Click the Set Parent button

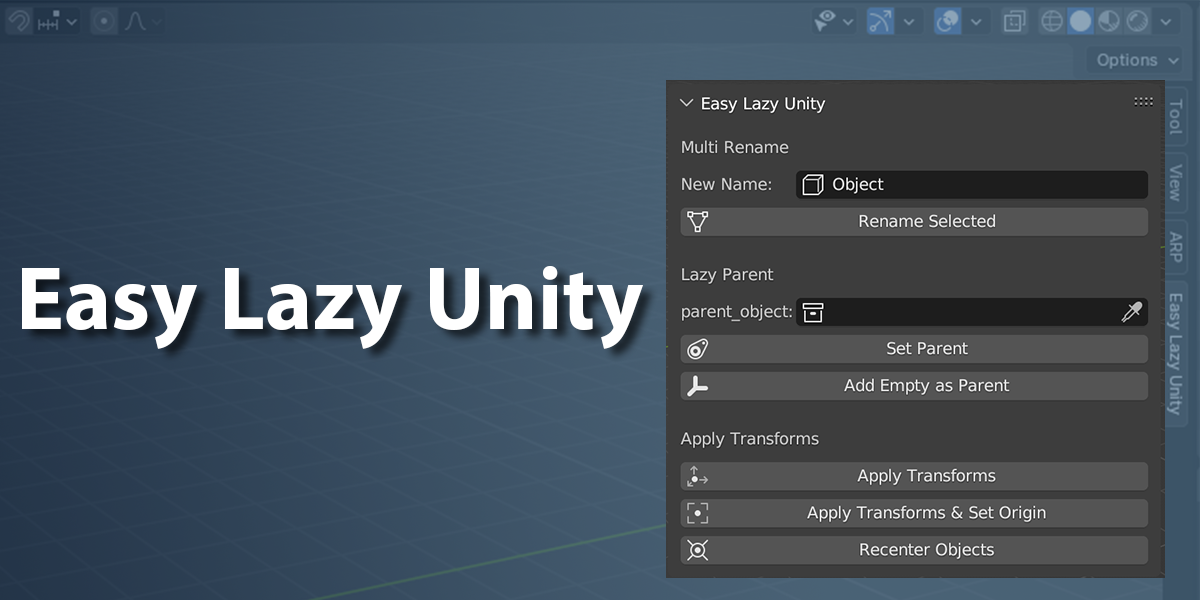pos(927,348)
